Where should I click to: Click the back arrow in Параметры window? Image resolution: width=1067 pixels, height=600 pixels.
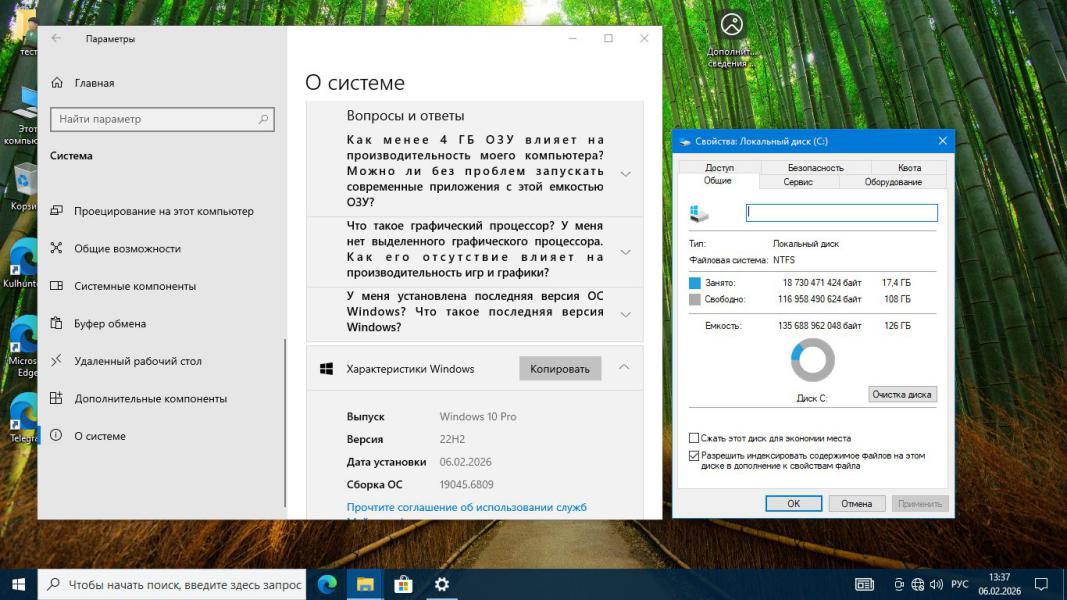(x=56, y=39)
